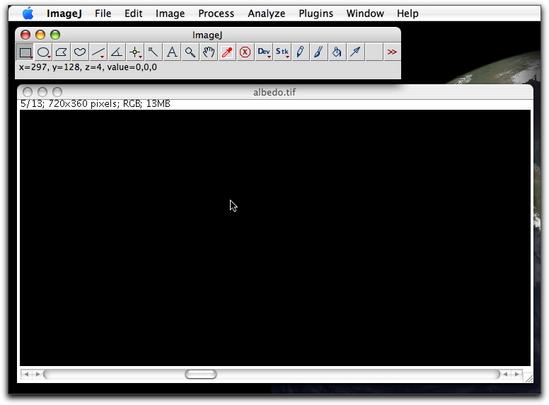The height and width of the screenshot is (405, 549).
Task: Open the Plugins menu
Action: pyautogui.click(x=316, y=13)
